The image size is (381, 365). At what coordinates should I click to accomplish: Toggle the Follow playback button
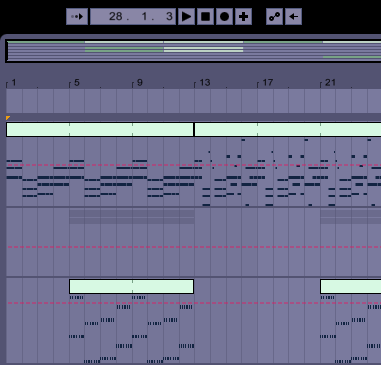(77, 17)
